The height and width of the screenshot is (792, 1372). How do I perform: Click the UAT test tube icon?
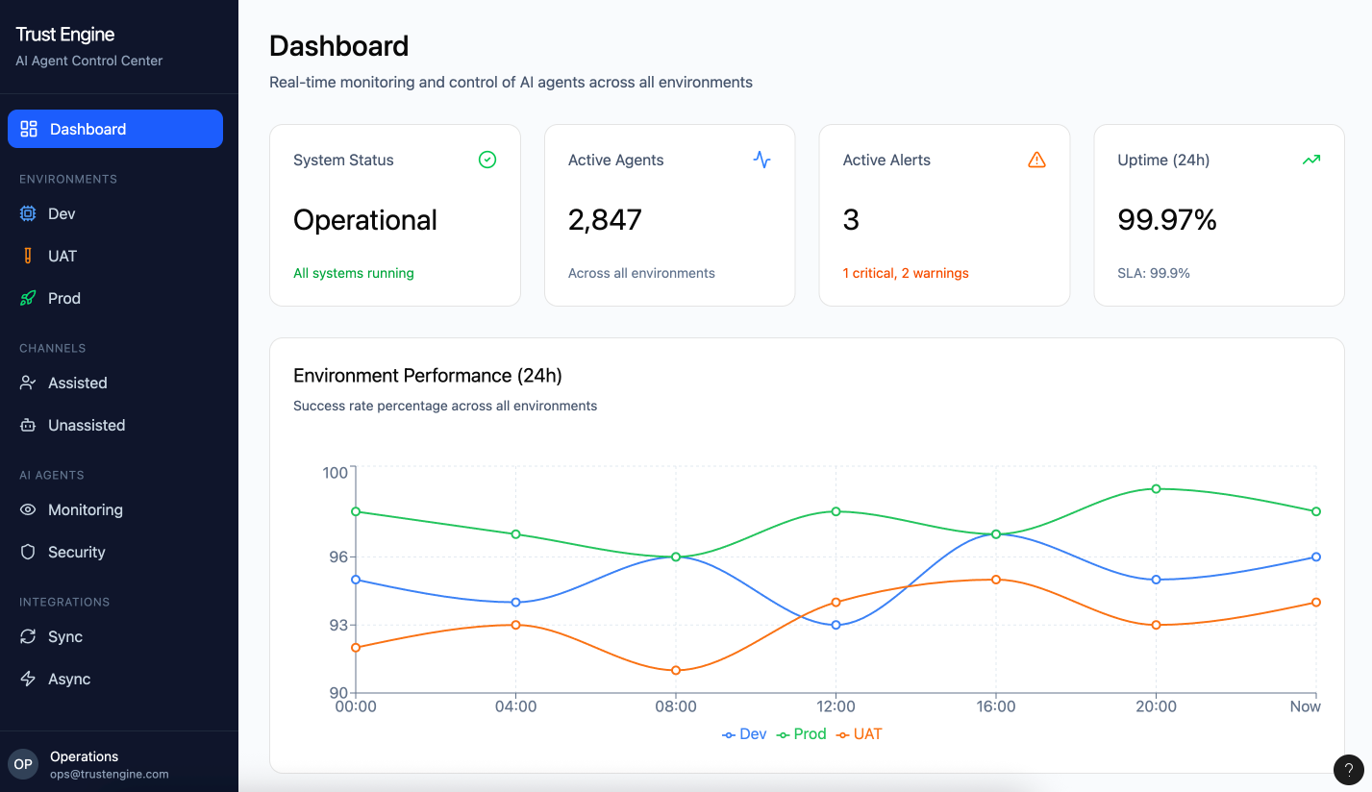click(28, 256)
